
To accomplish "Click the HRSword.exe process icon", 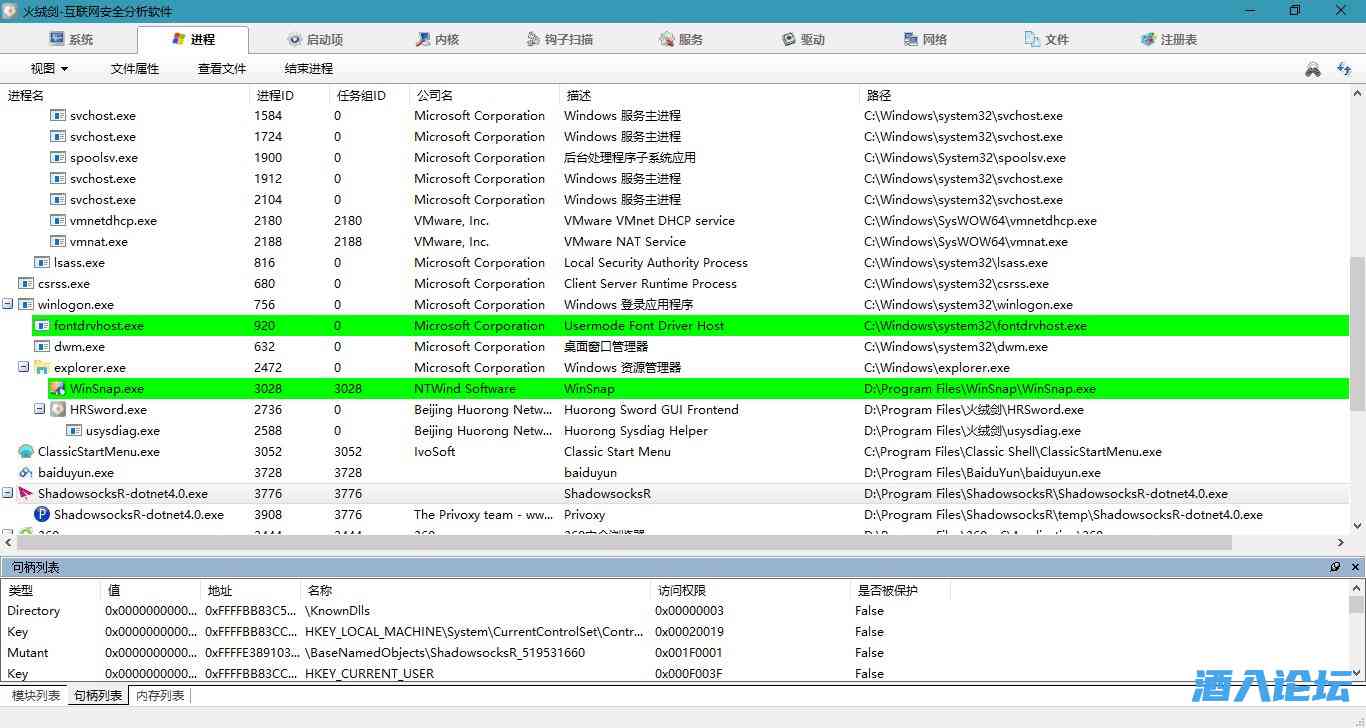I will 58,410.
